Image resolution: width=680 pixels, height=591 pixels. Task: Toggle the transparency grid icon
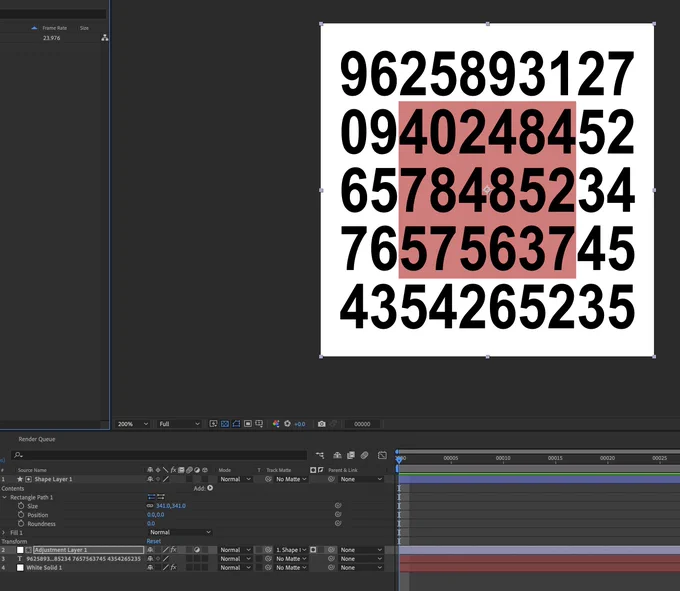pos(225,424)
